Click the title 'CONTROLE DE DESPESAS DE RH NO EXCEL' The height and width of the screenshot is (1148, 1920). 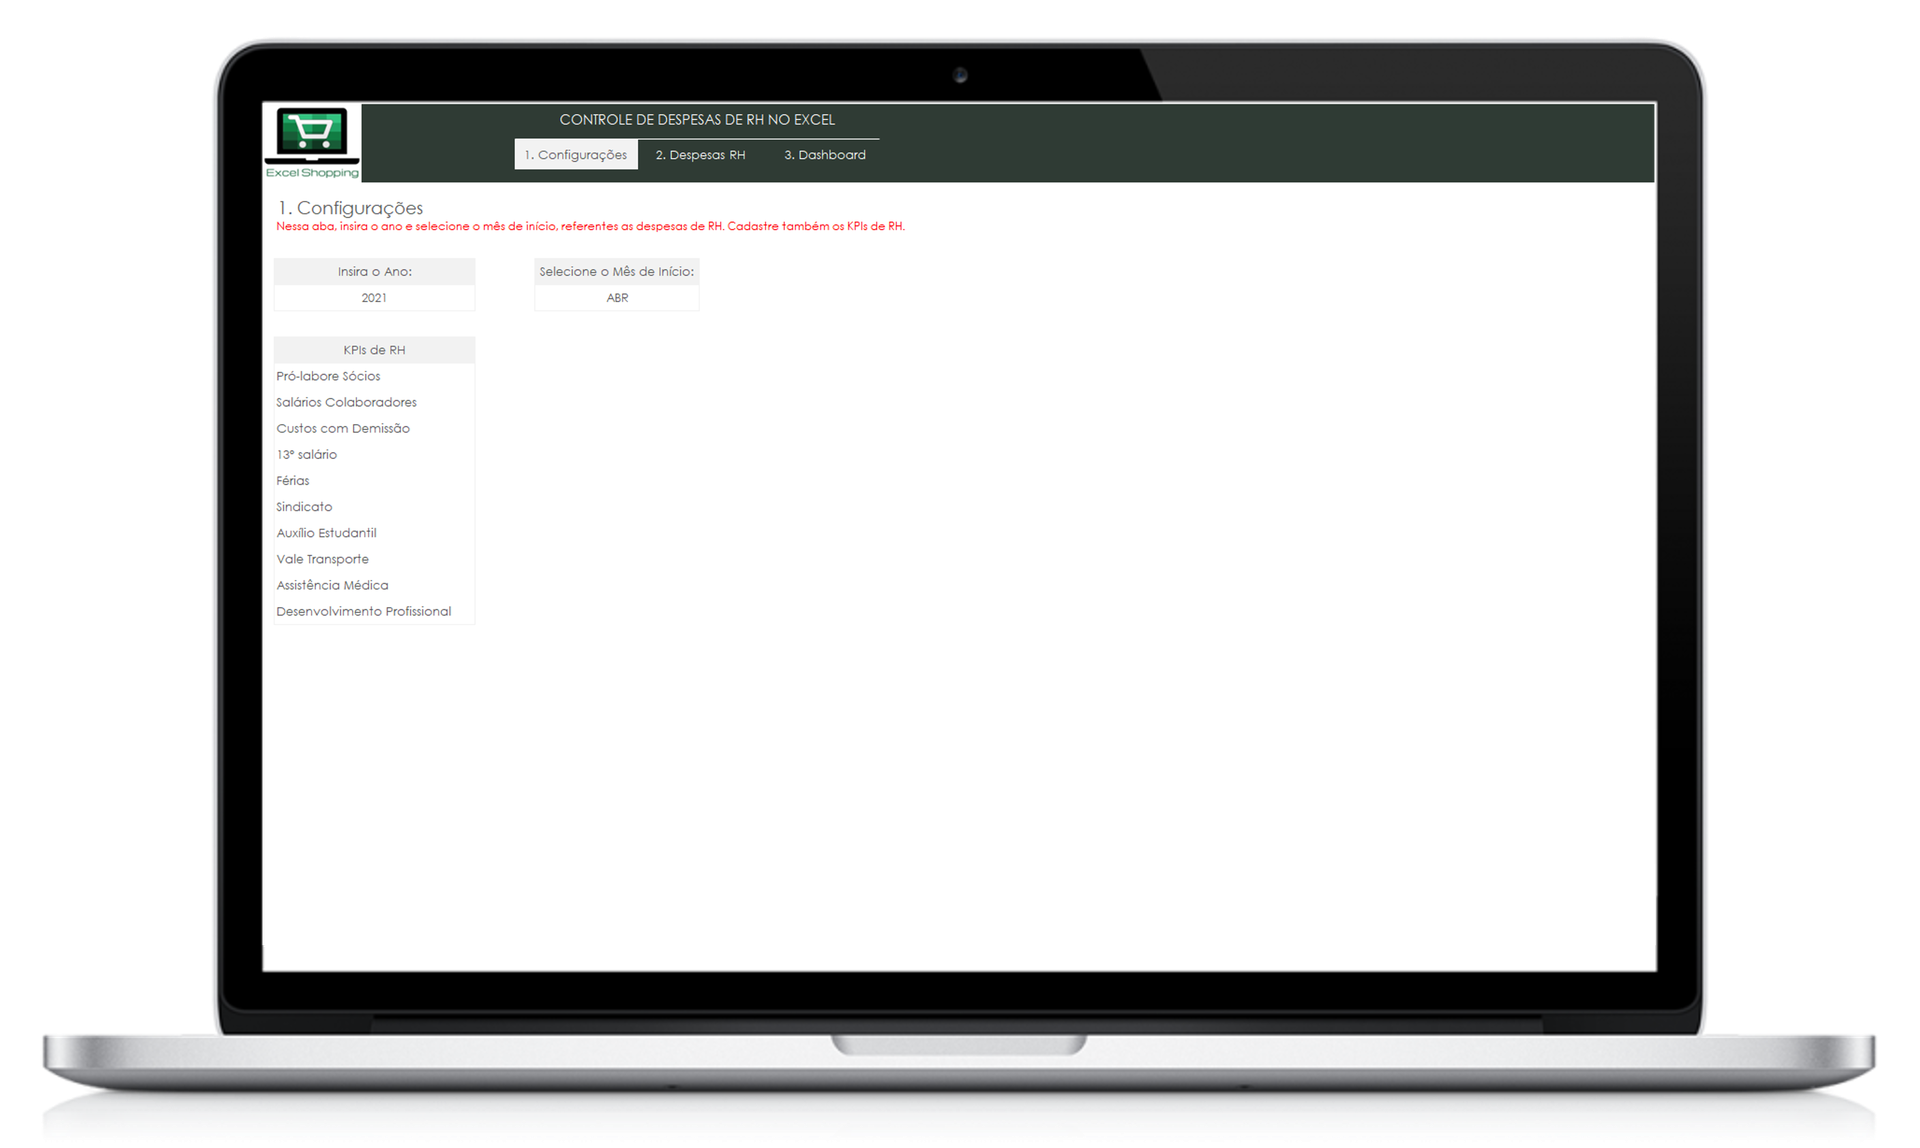pyautogui.click(x=697, y=119)
